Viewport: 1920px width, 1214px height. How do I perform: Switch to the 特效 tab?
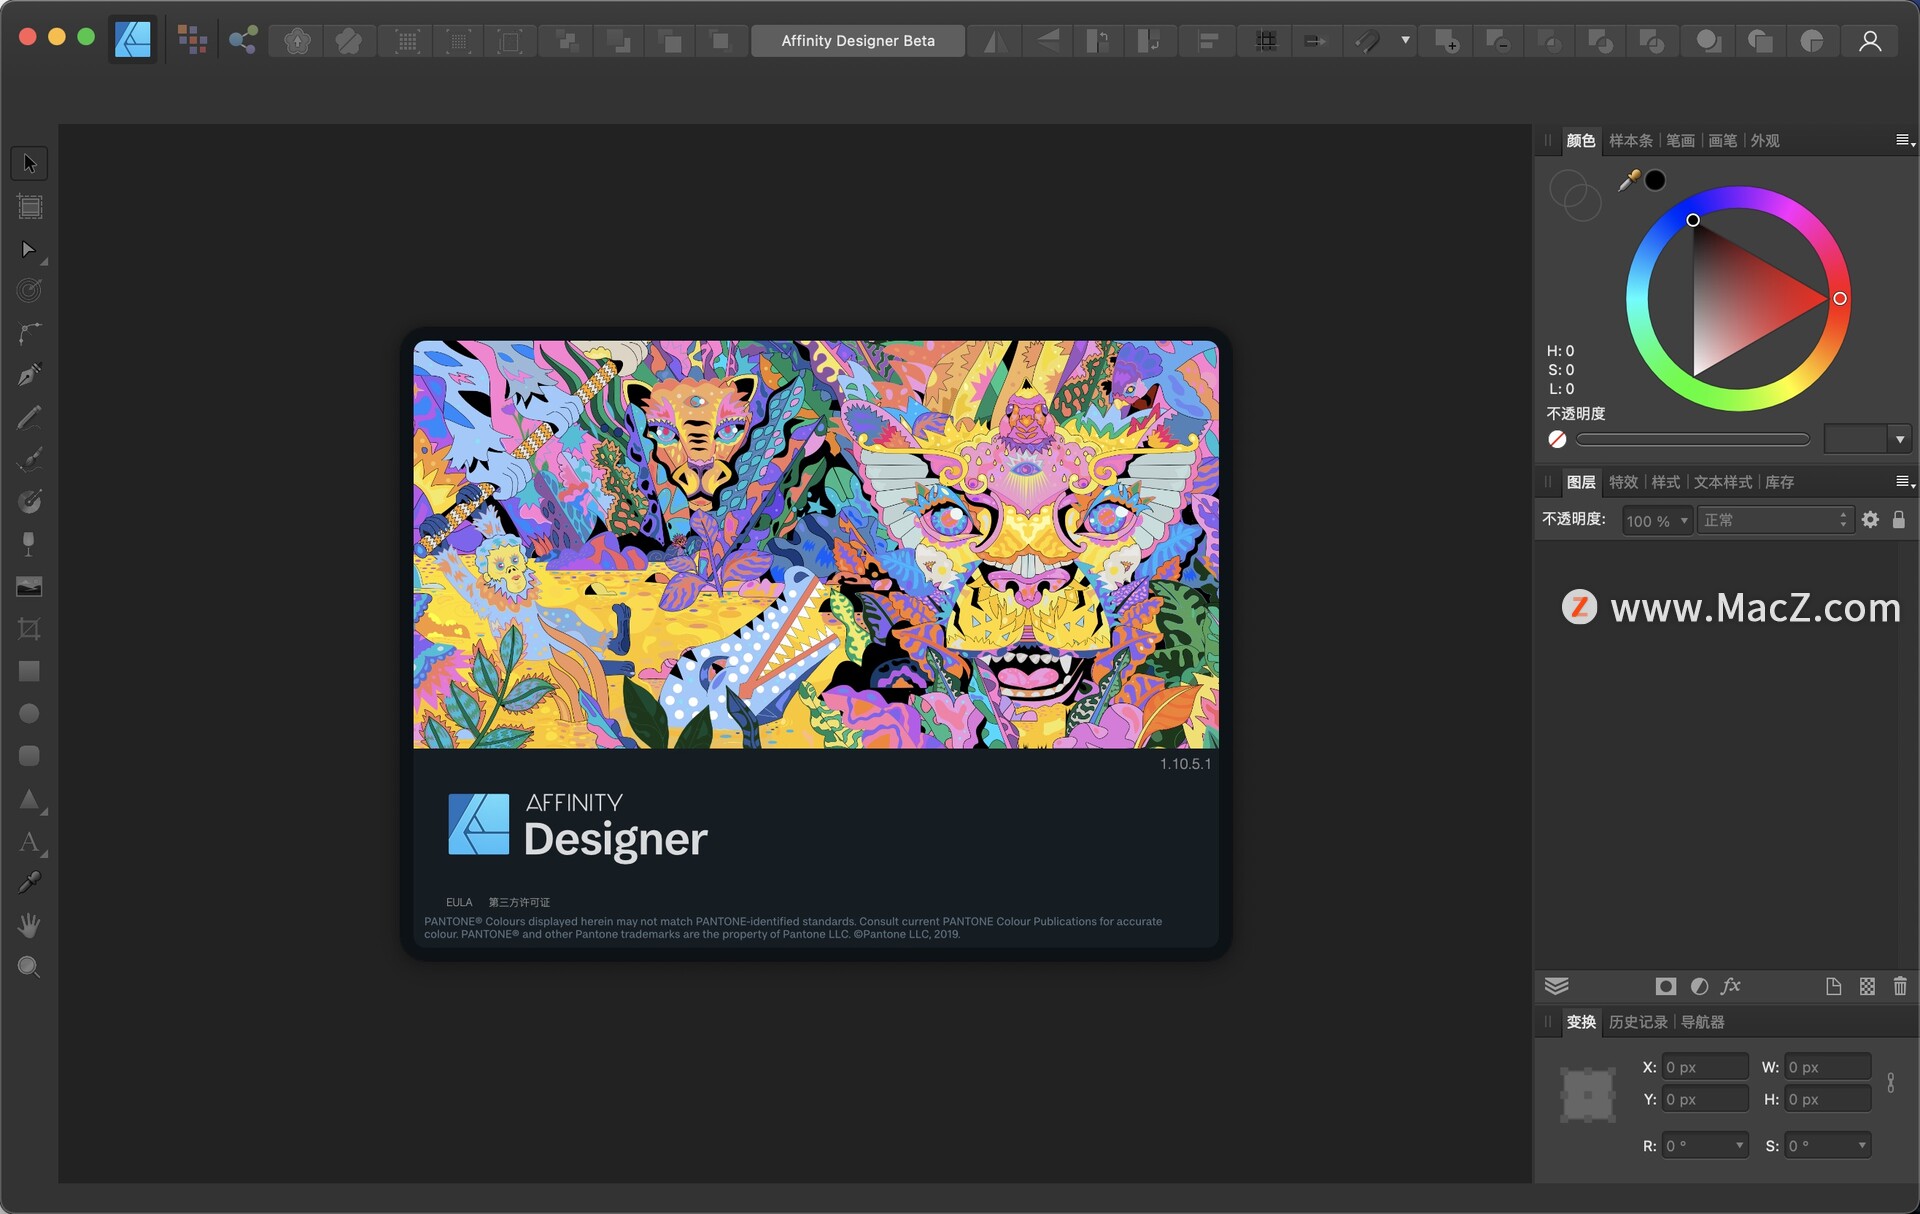[1623, 482]
